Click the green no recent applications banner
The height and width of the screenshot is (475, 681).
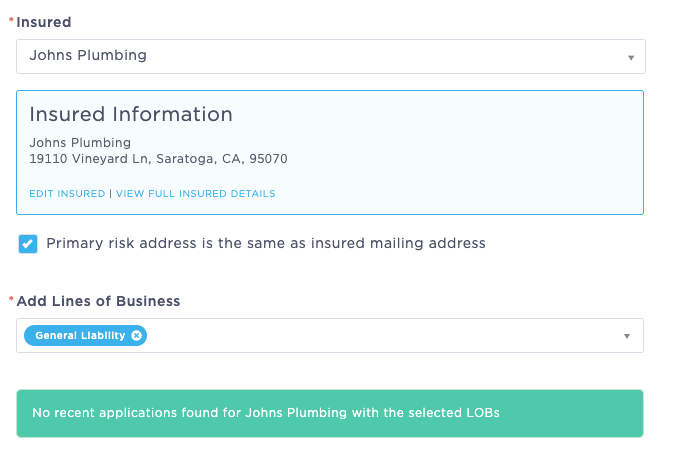pyautogui.click(x=330, y=413)
